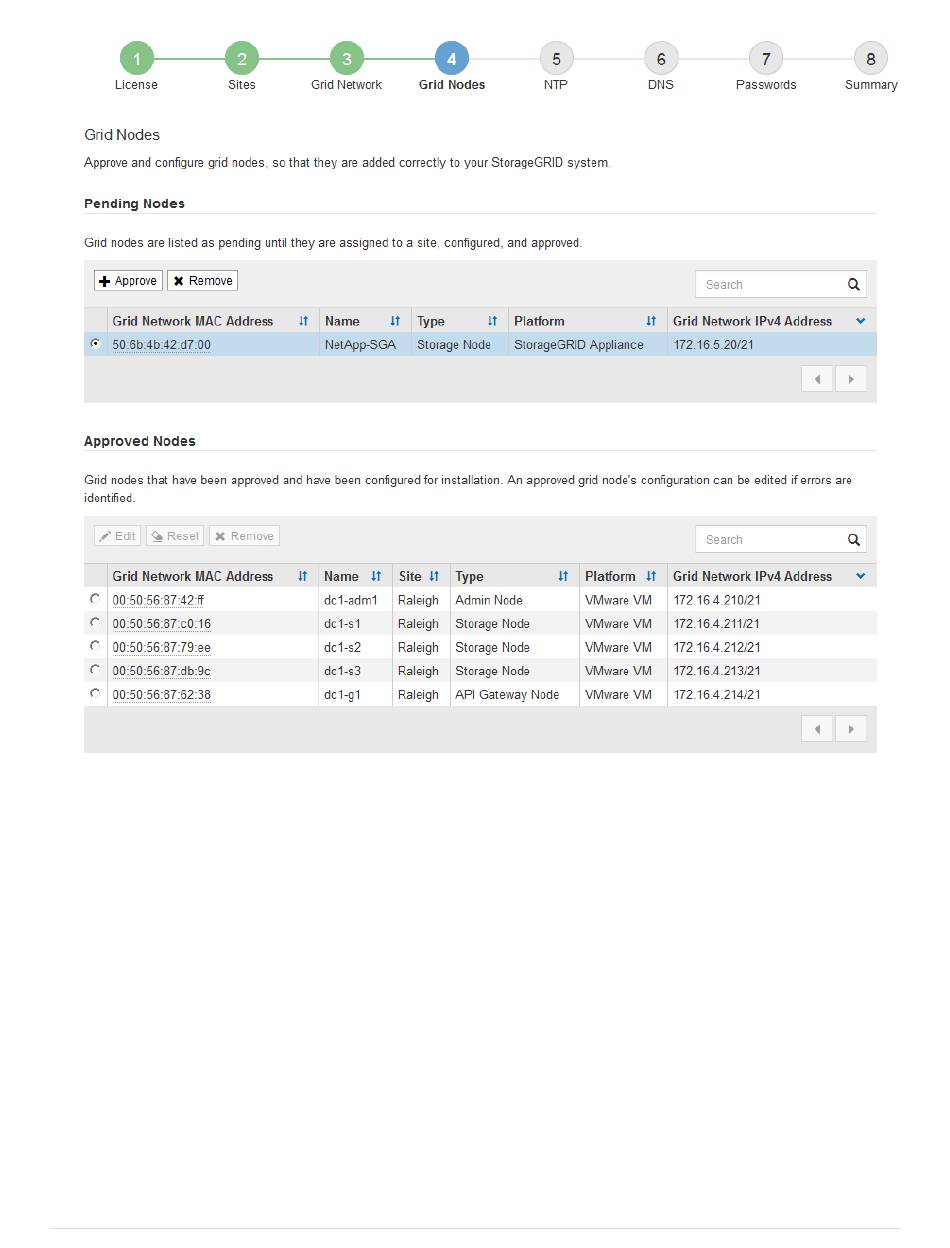This screenshot has height=1248, width=950.
Task: Click the dc1-g1 name cell
Action: 355,695
